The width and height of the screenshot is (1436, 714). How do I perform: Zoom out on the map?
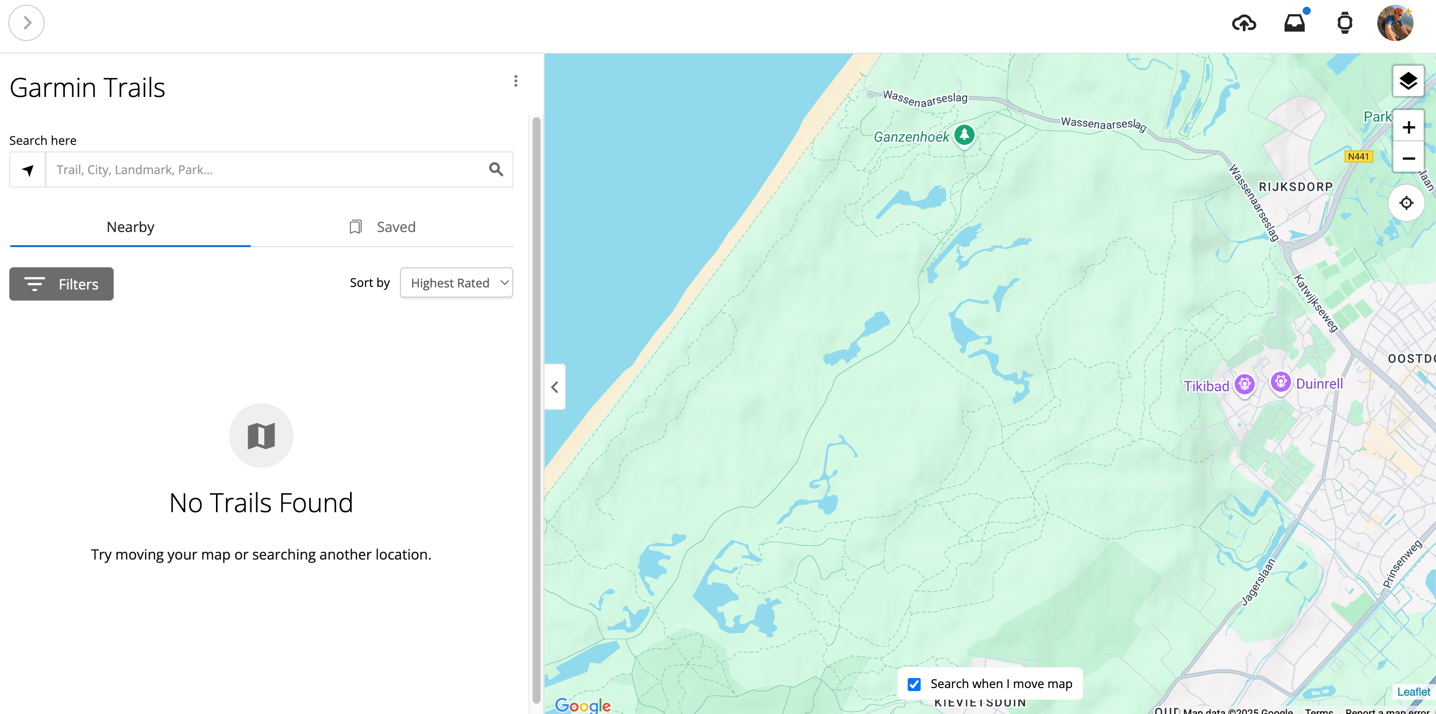click(x=1408, y=158)
